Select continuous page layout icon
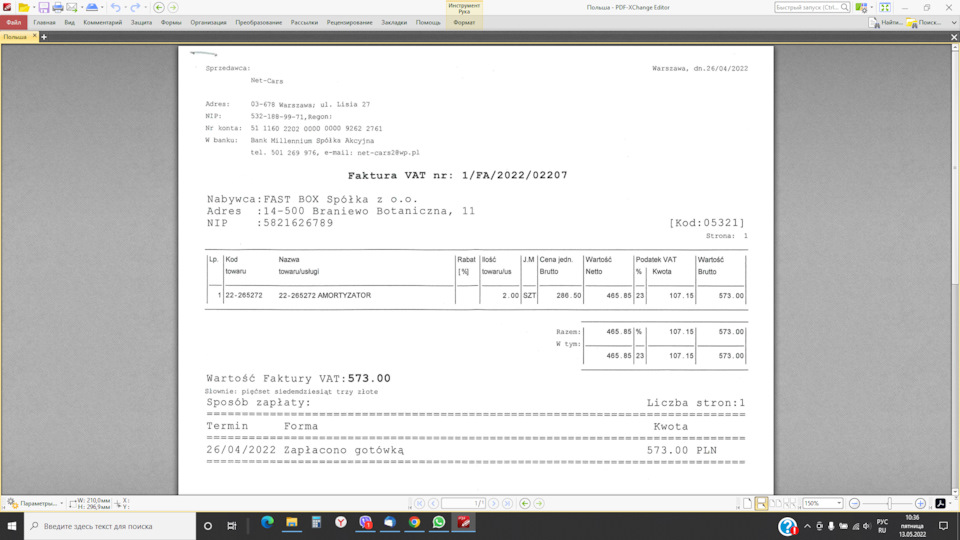Image resolution: width=960 pixels, height=540 pixels. pos(762,503)
